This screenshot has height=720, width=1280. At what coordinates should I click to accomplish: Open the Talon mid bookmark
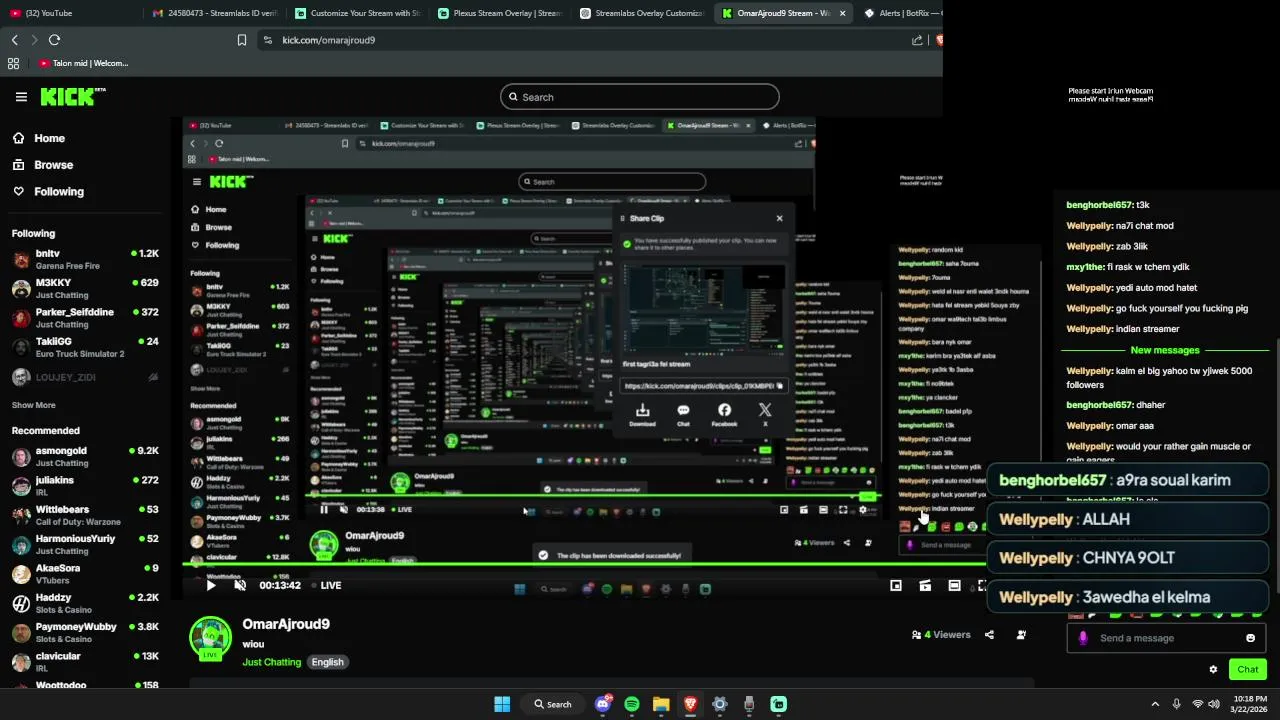pyautogui.click(x=84, y=63)
